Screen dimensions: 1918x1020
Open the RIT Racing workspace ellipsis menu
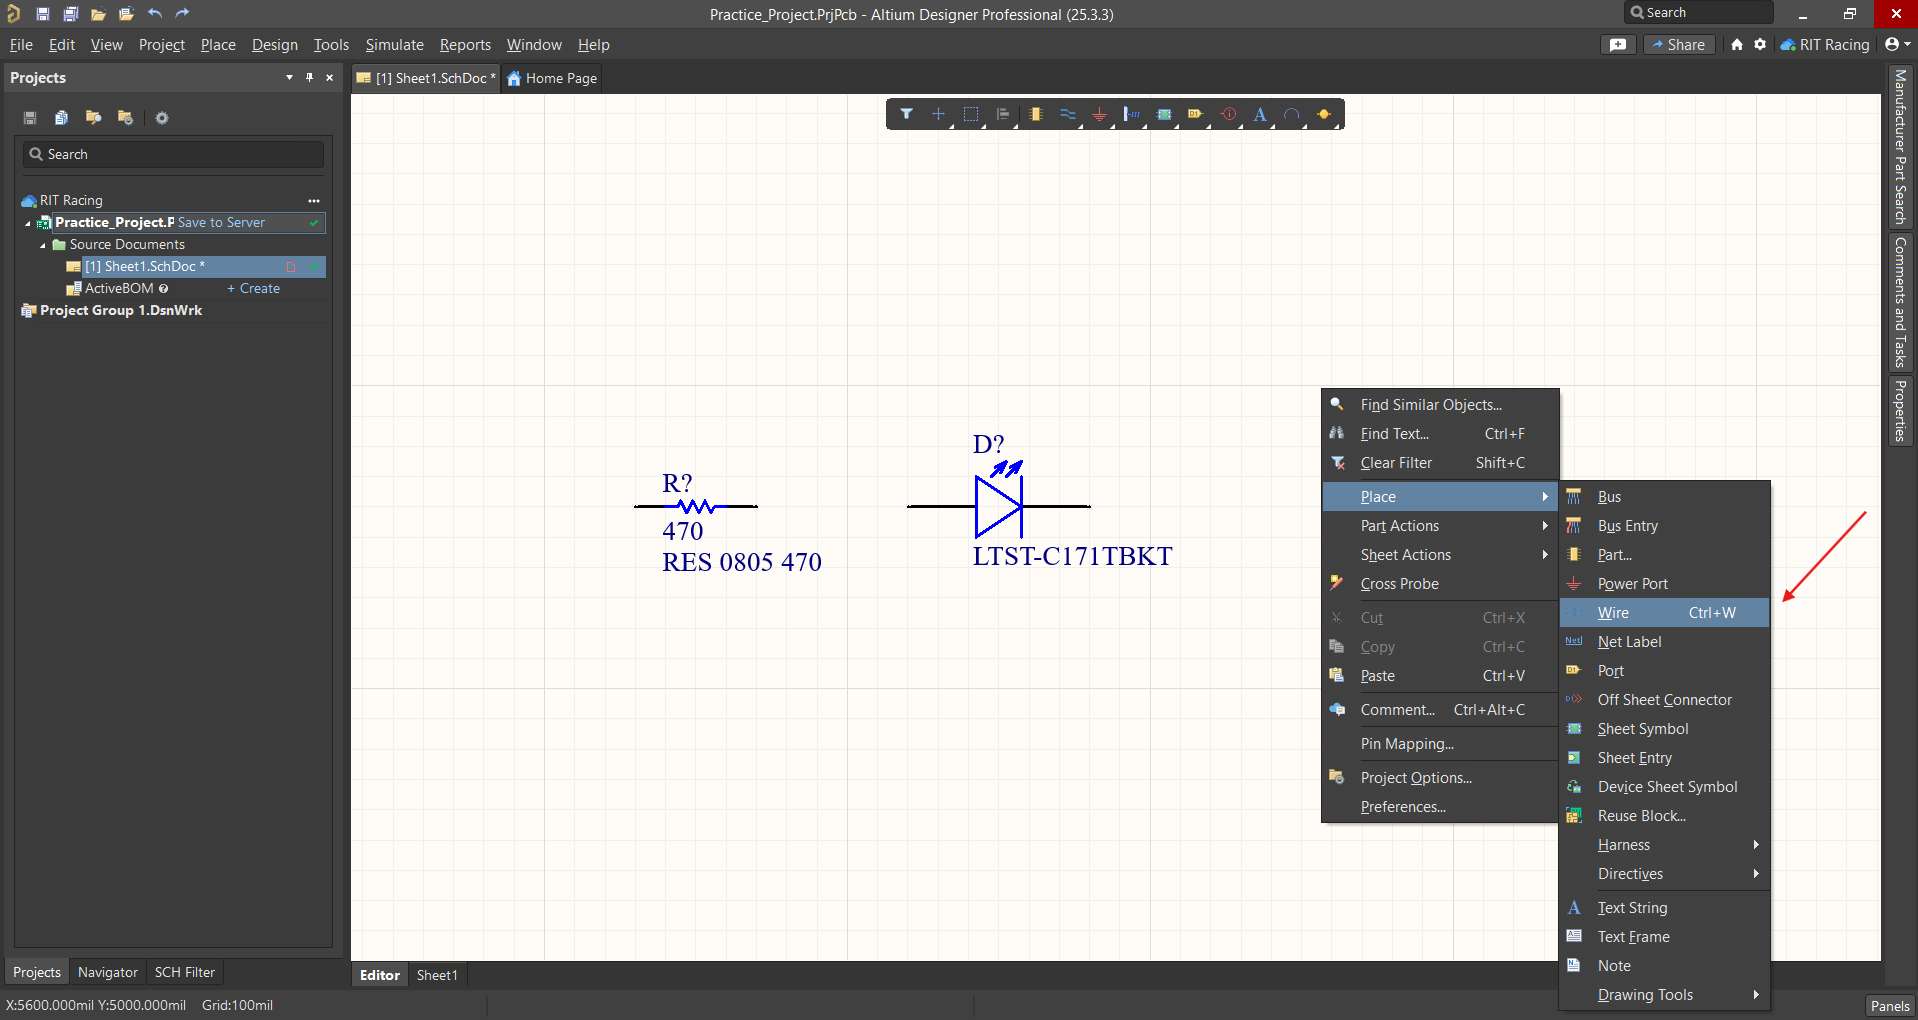(314, 201)
